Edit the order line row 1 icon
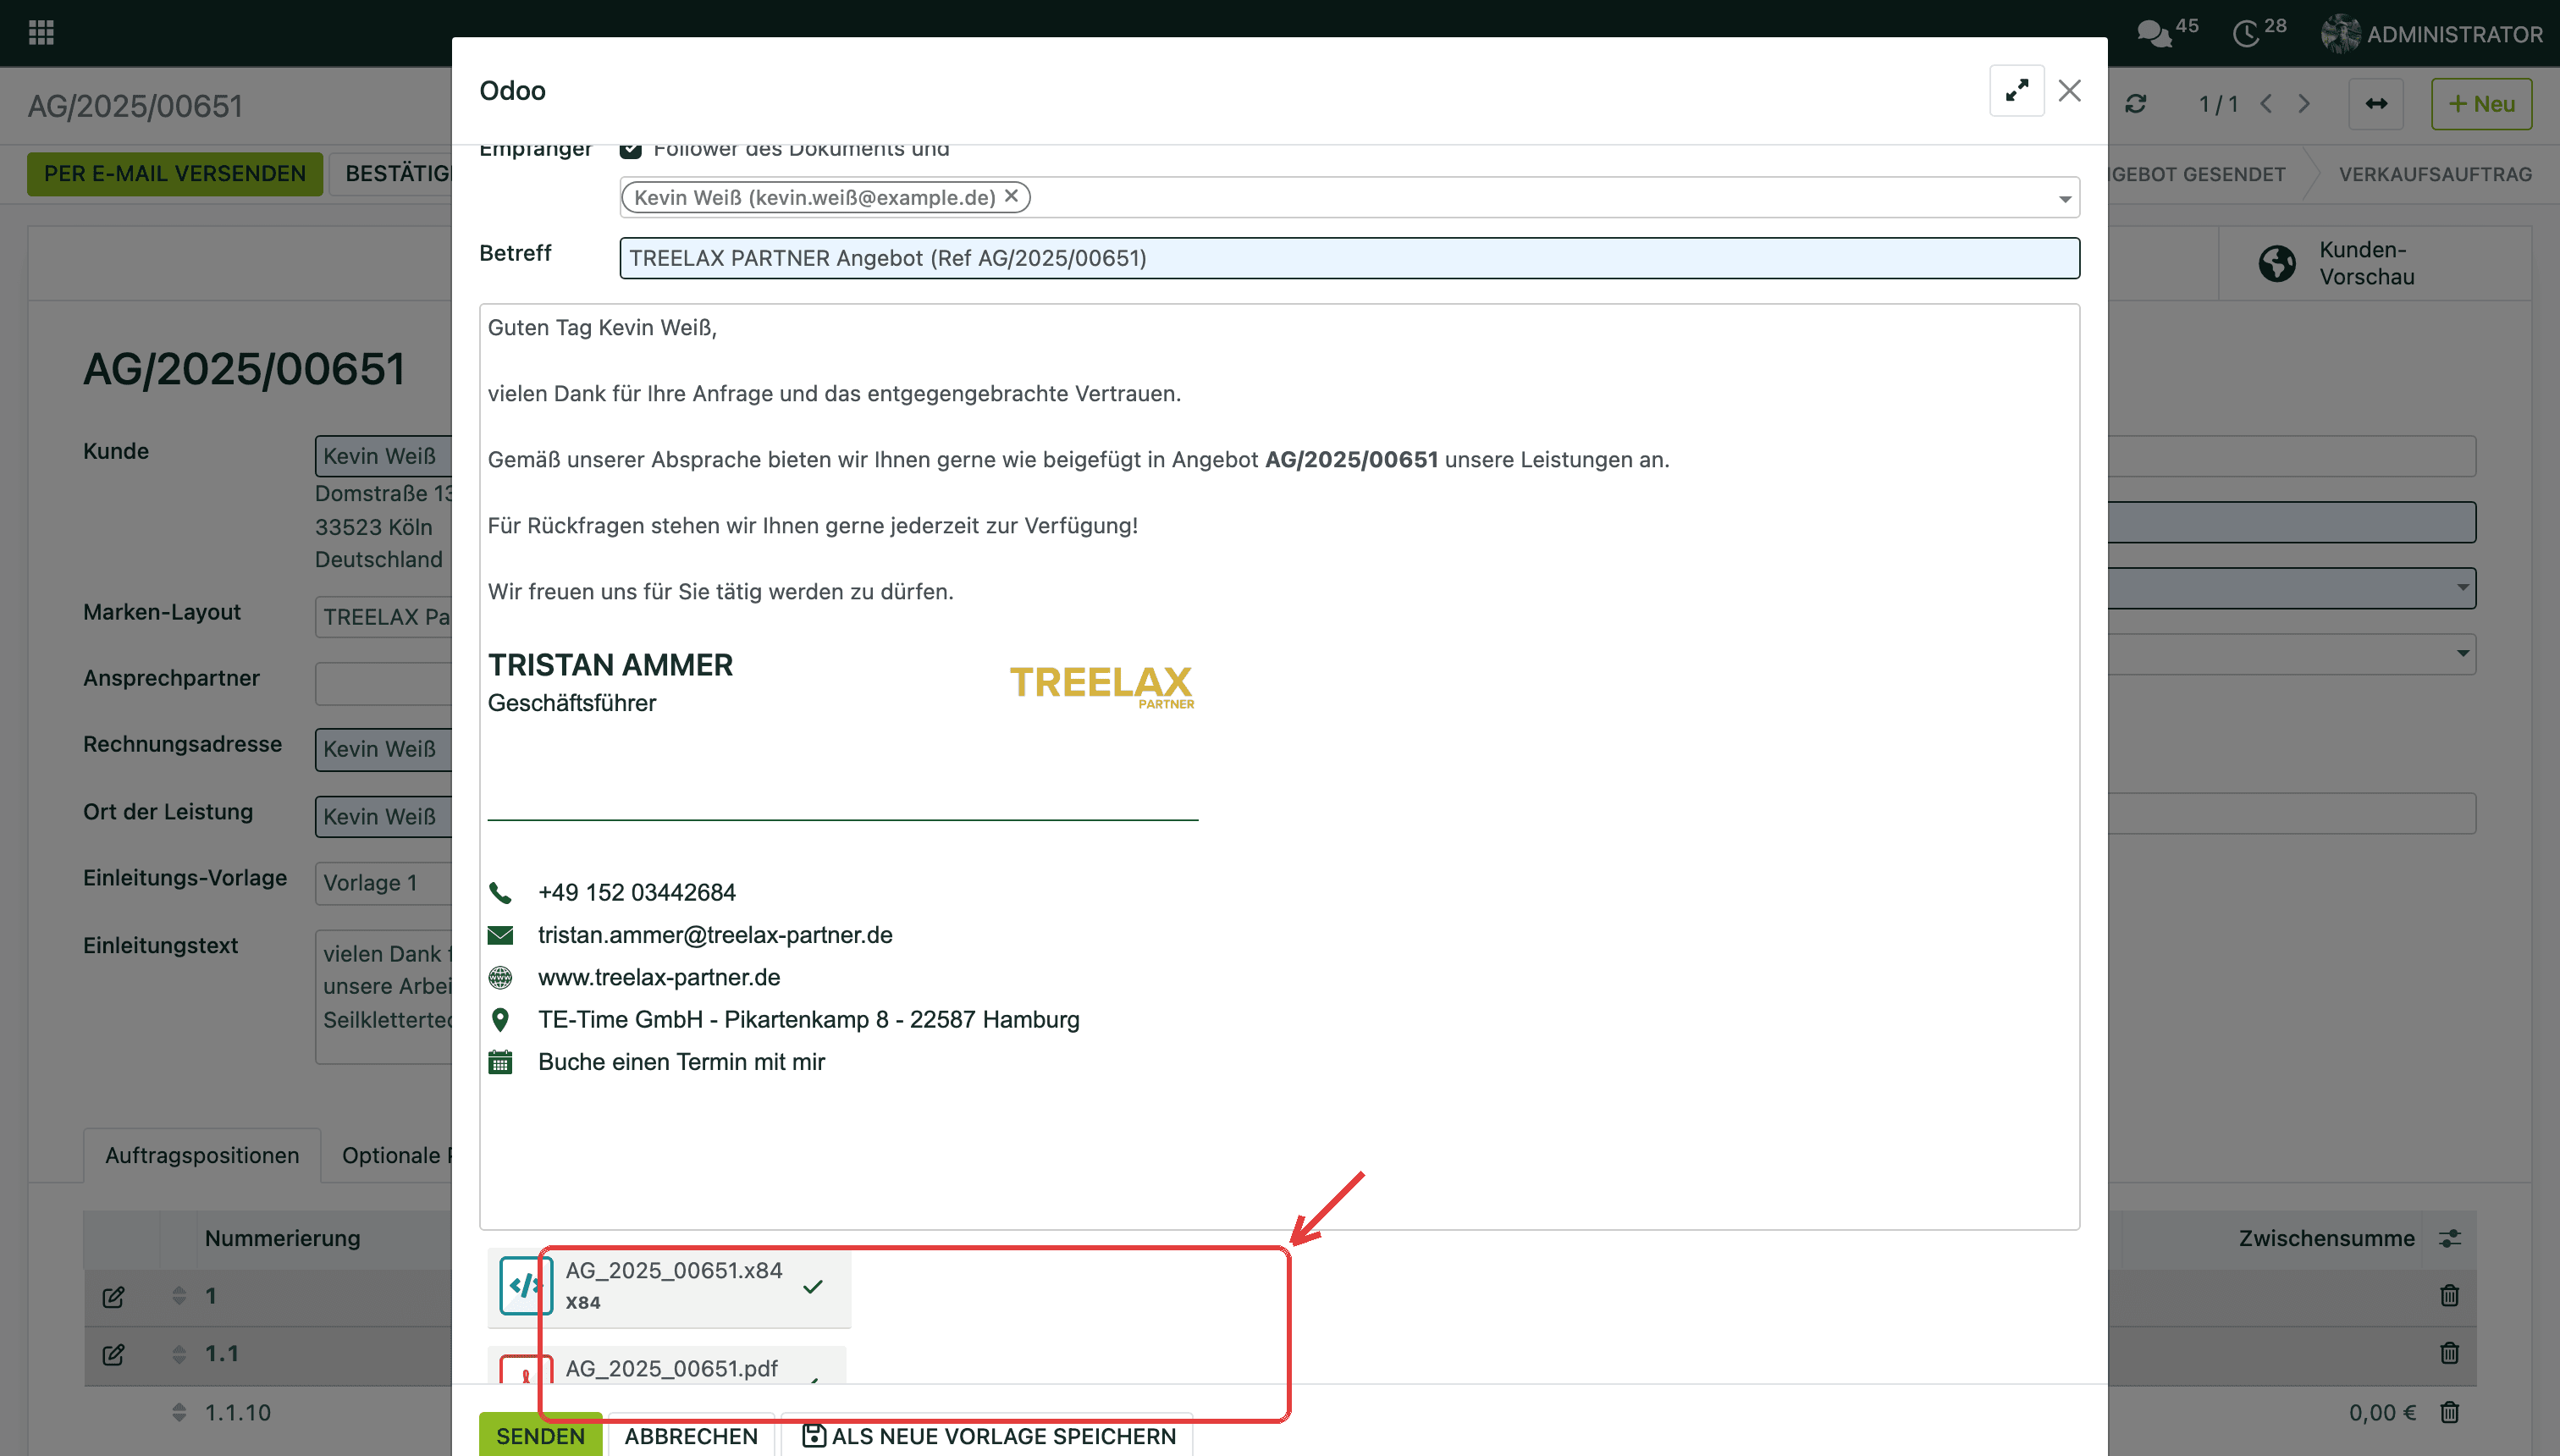2560x1456 pixels. pyautogui.click(x=113, y=1297)
